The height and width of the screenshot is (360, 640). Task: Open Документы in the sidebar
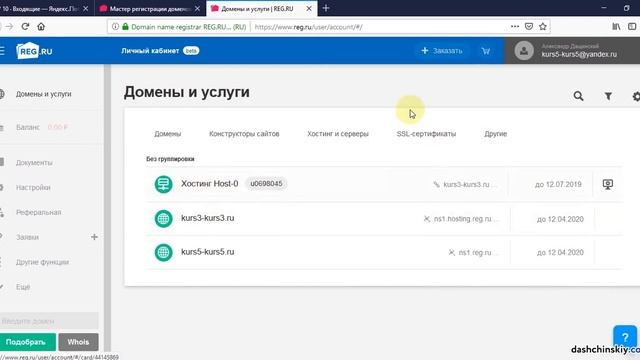pos(34,162)
